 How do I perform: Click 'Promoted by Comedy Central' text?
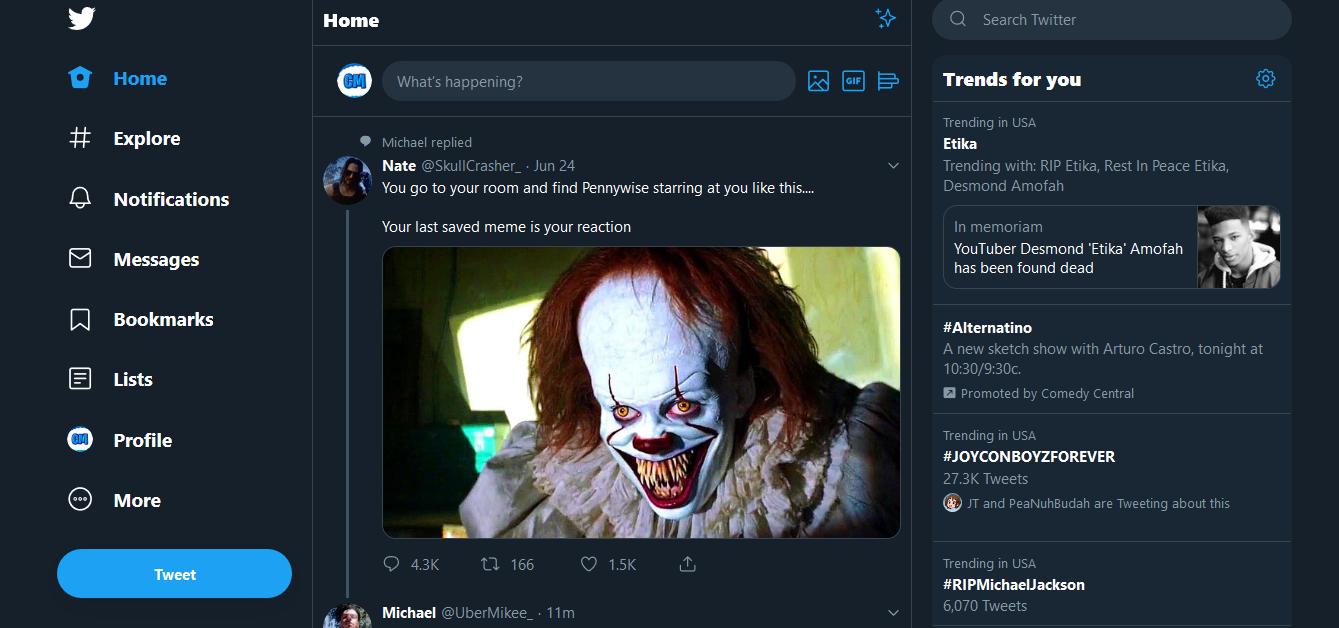(1047, 393)
